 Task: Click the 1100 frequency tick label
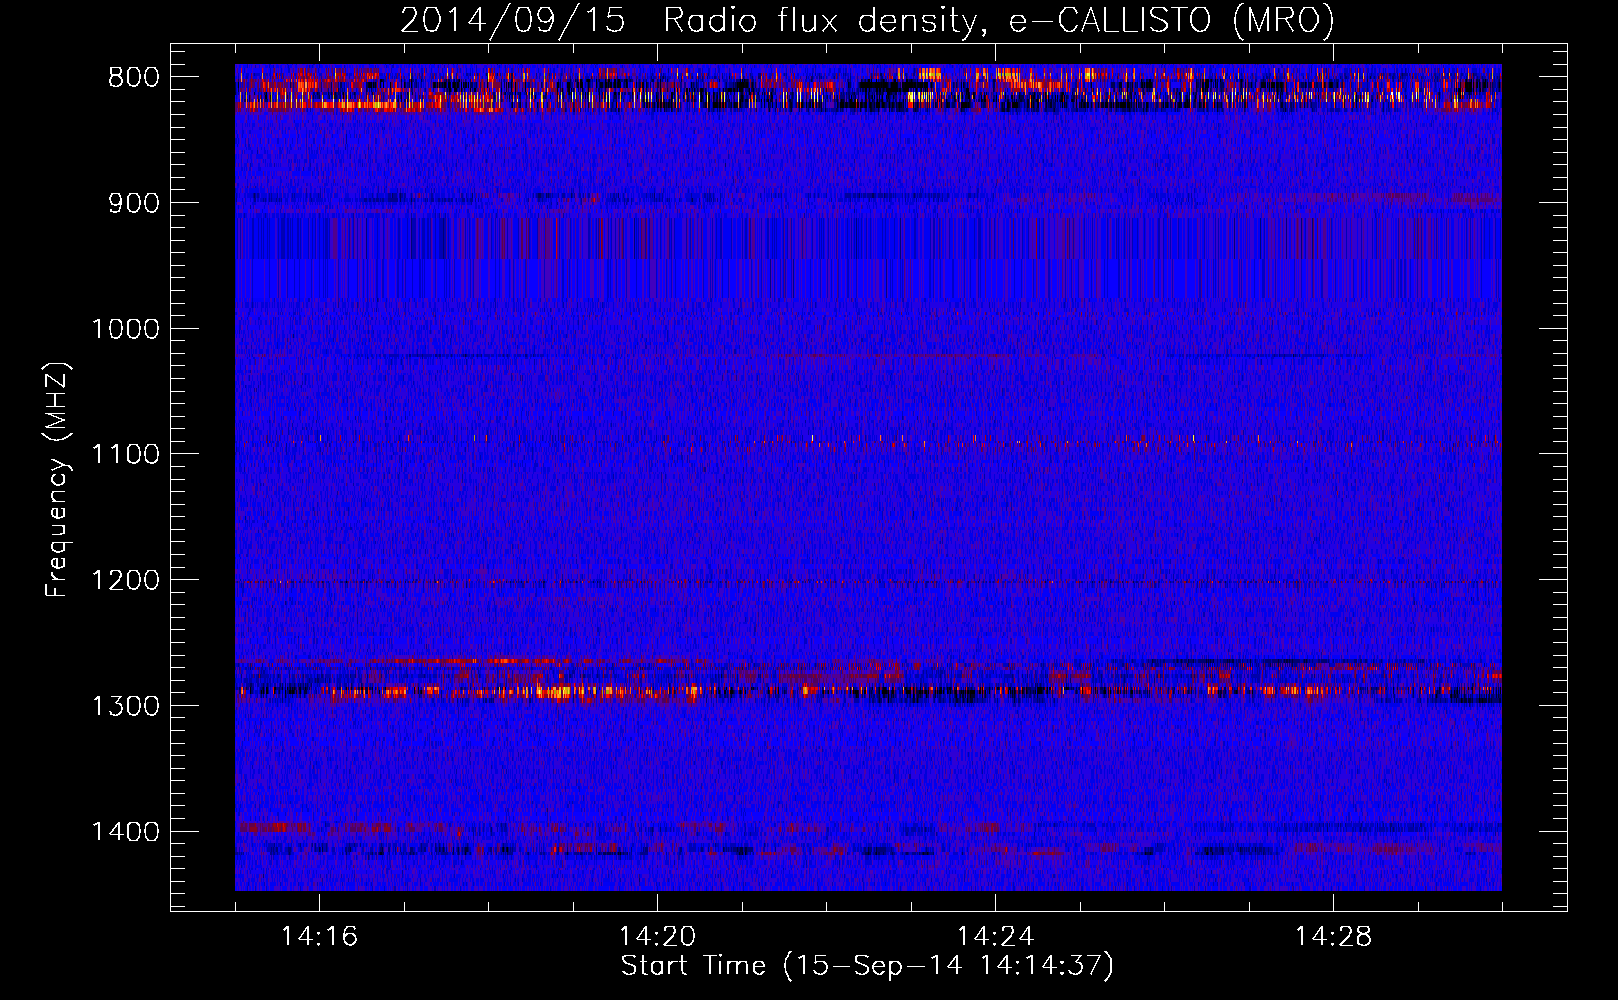pyautogui.click(x=125, y=455)
